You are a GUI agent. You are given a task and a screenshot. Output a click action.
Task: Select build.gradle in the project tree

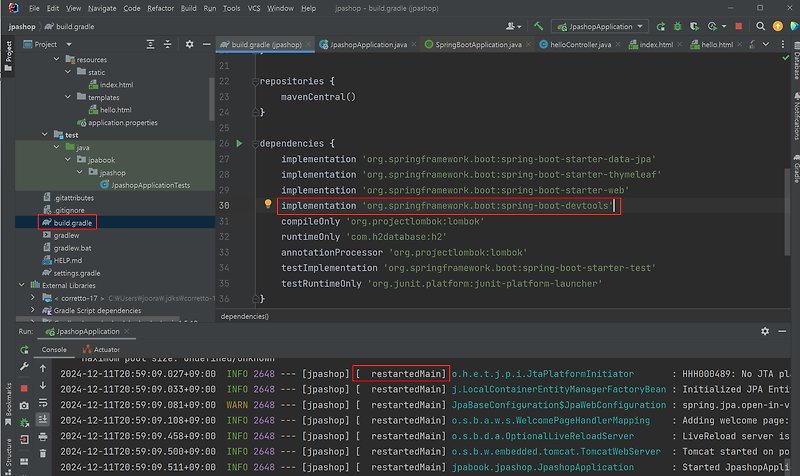point(74,222)
